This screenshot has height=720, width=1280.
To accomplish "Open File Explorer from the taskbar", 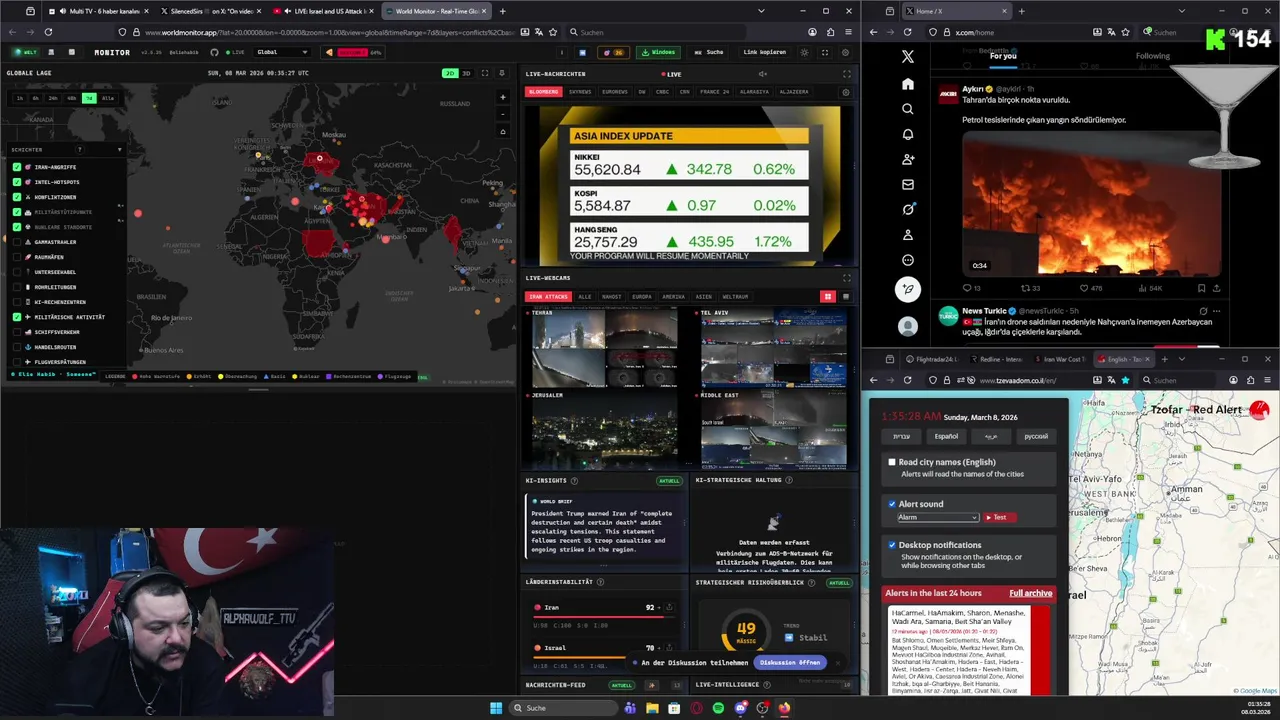I will (x=652, y=708).
